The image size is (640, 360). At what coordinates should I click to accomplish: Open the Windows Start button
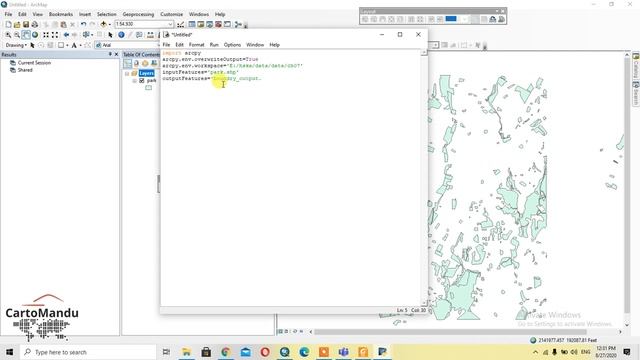click(x=10, y=352)
